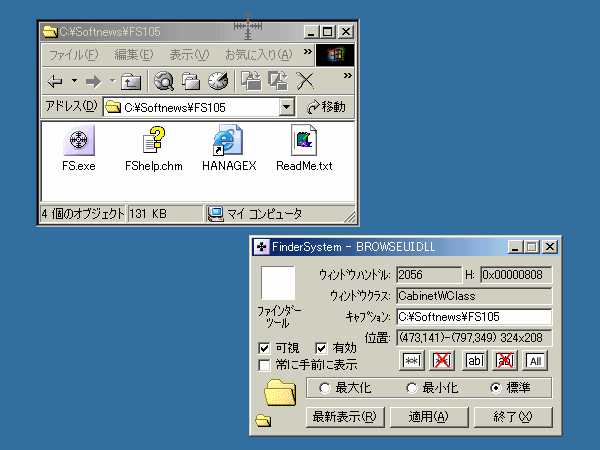Click the All button in FinderSystem
Image resolution: width=600 pixels, height=450 pixels.
[536, 360]
